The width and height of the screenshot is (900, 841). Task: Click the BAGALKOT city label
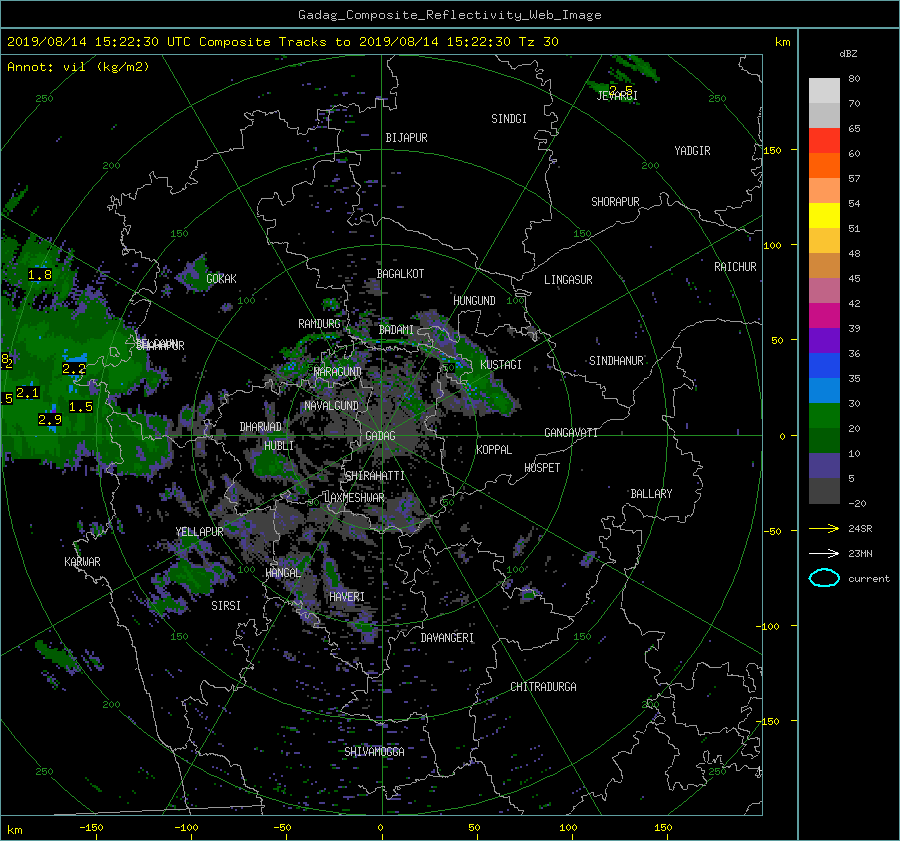pyautogui.click(x=400, y=274)
